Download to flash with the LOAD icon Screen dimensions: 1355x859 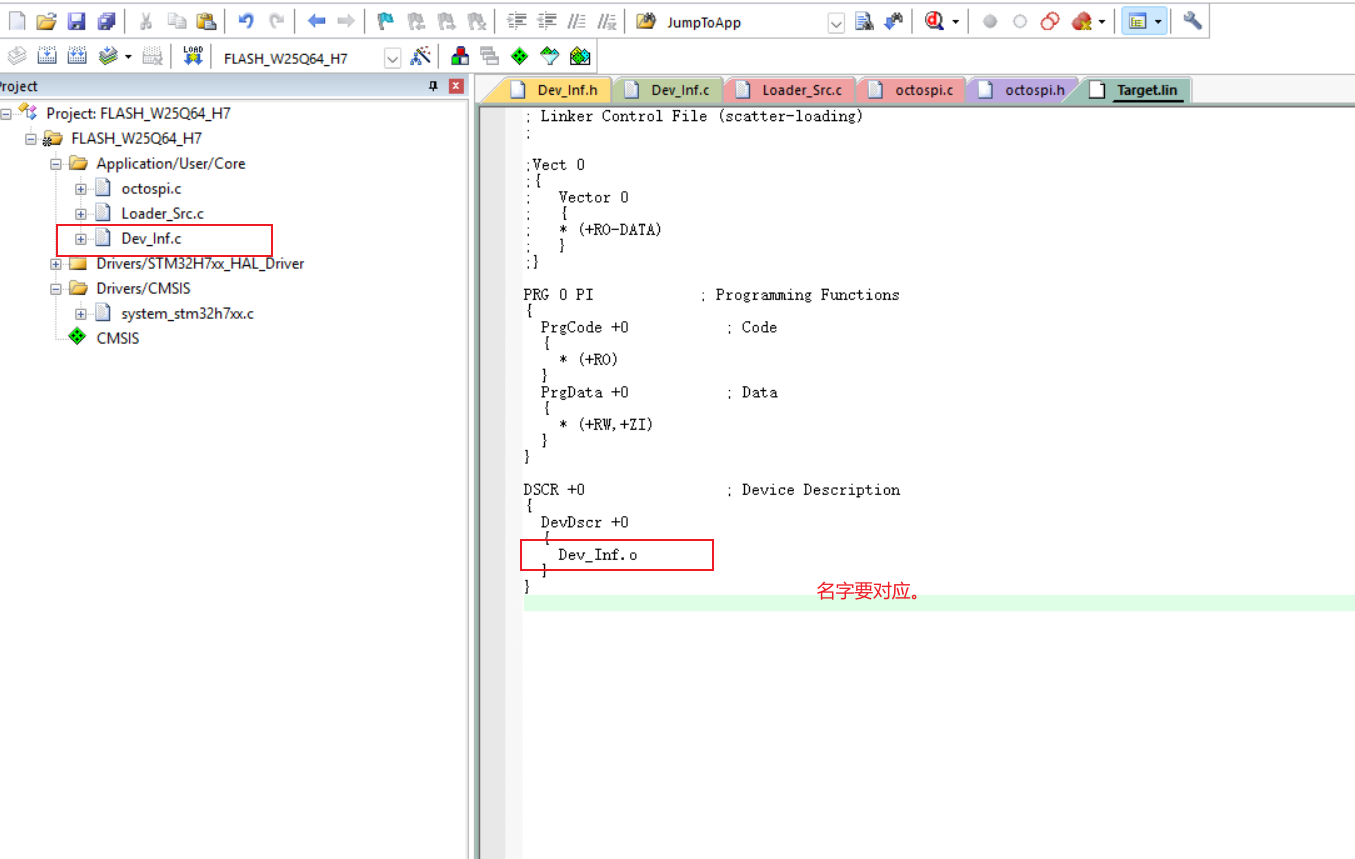point(193,56)
